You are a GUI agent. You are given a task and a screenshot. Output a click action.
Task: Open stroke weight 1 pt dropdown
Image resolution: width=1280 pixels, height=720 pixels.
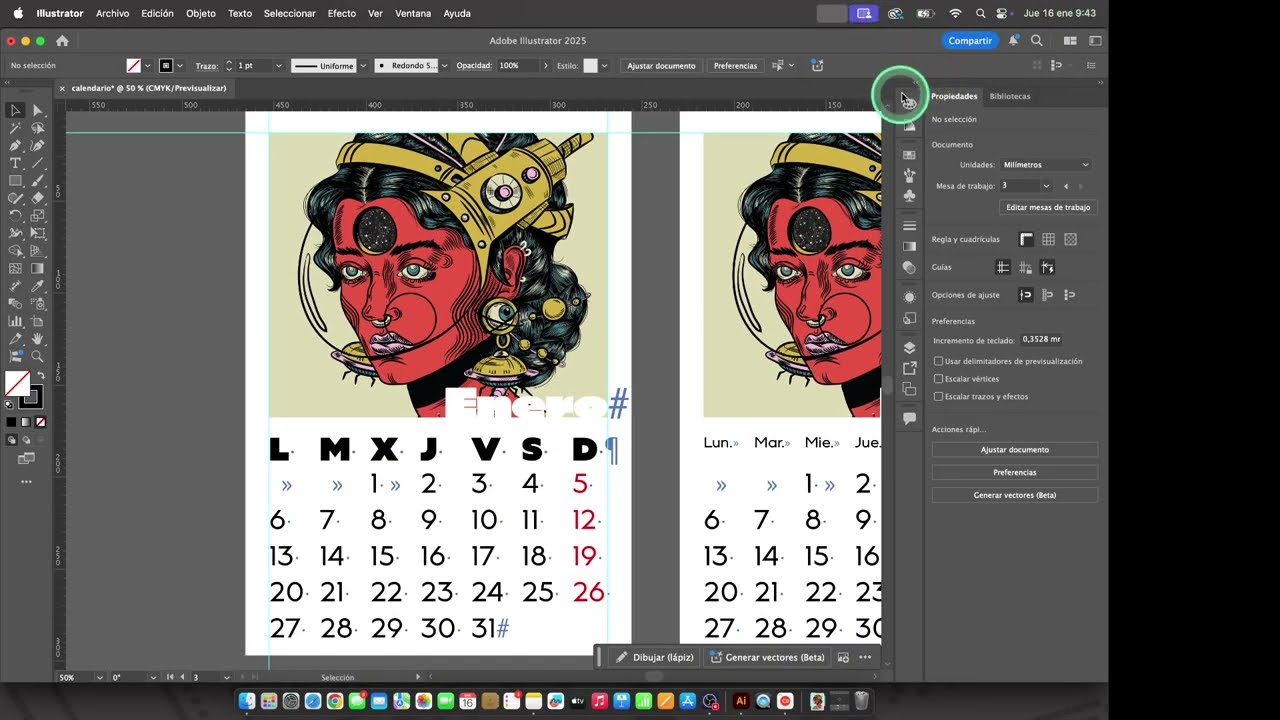278,66
